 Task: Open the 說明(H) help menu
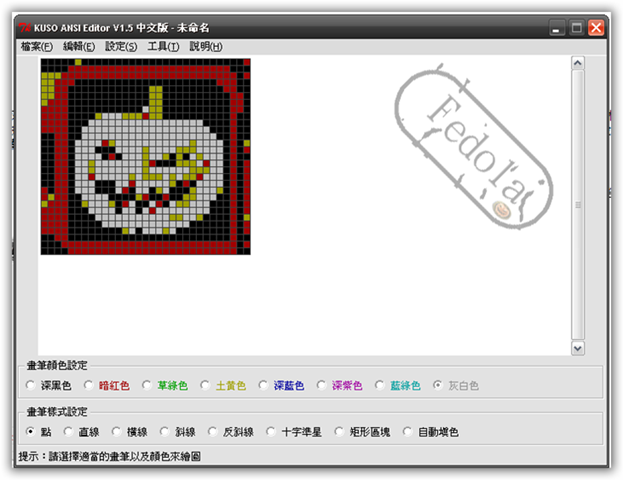pyautogui.click(x=205, y=46)
